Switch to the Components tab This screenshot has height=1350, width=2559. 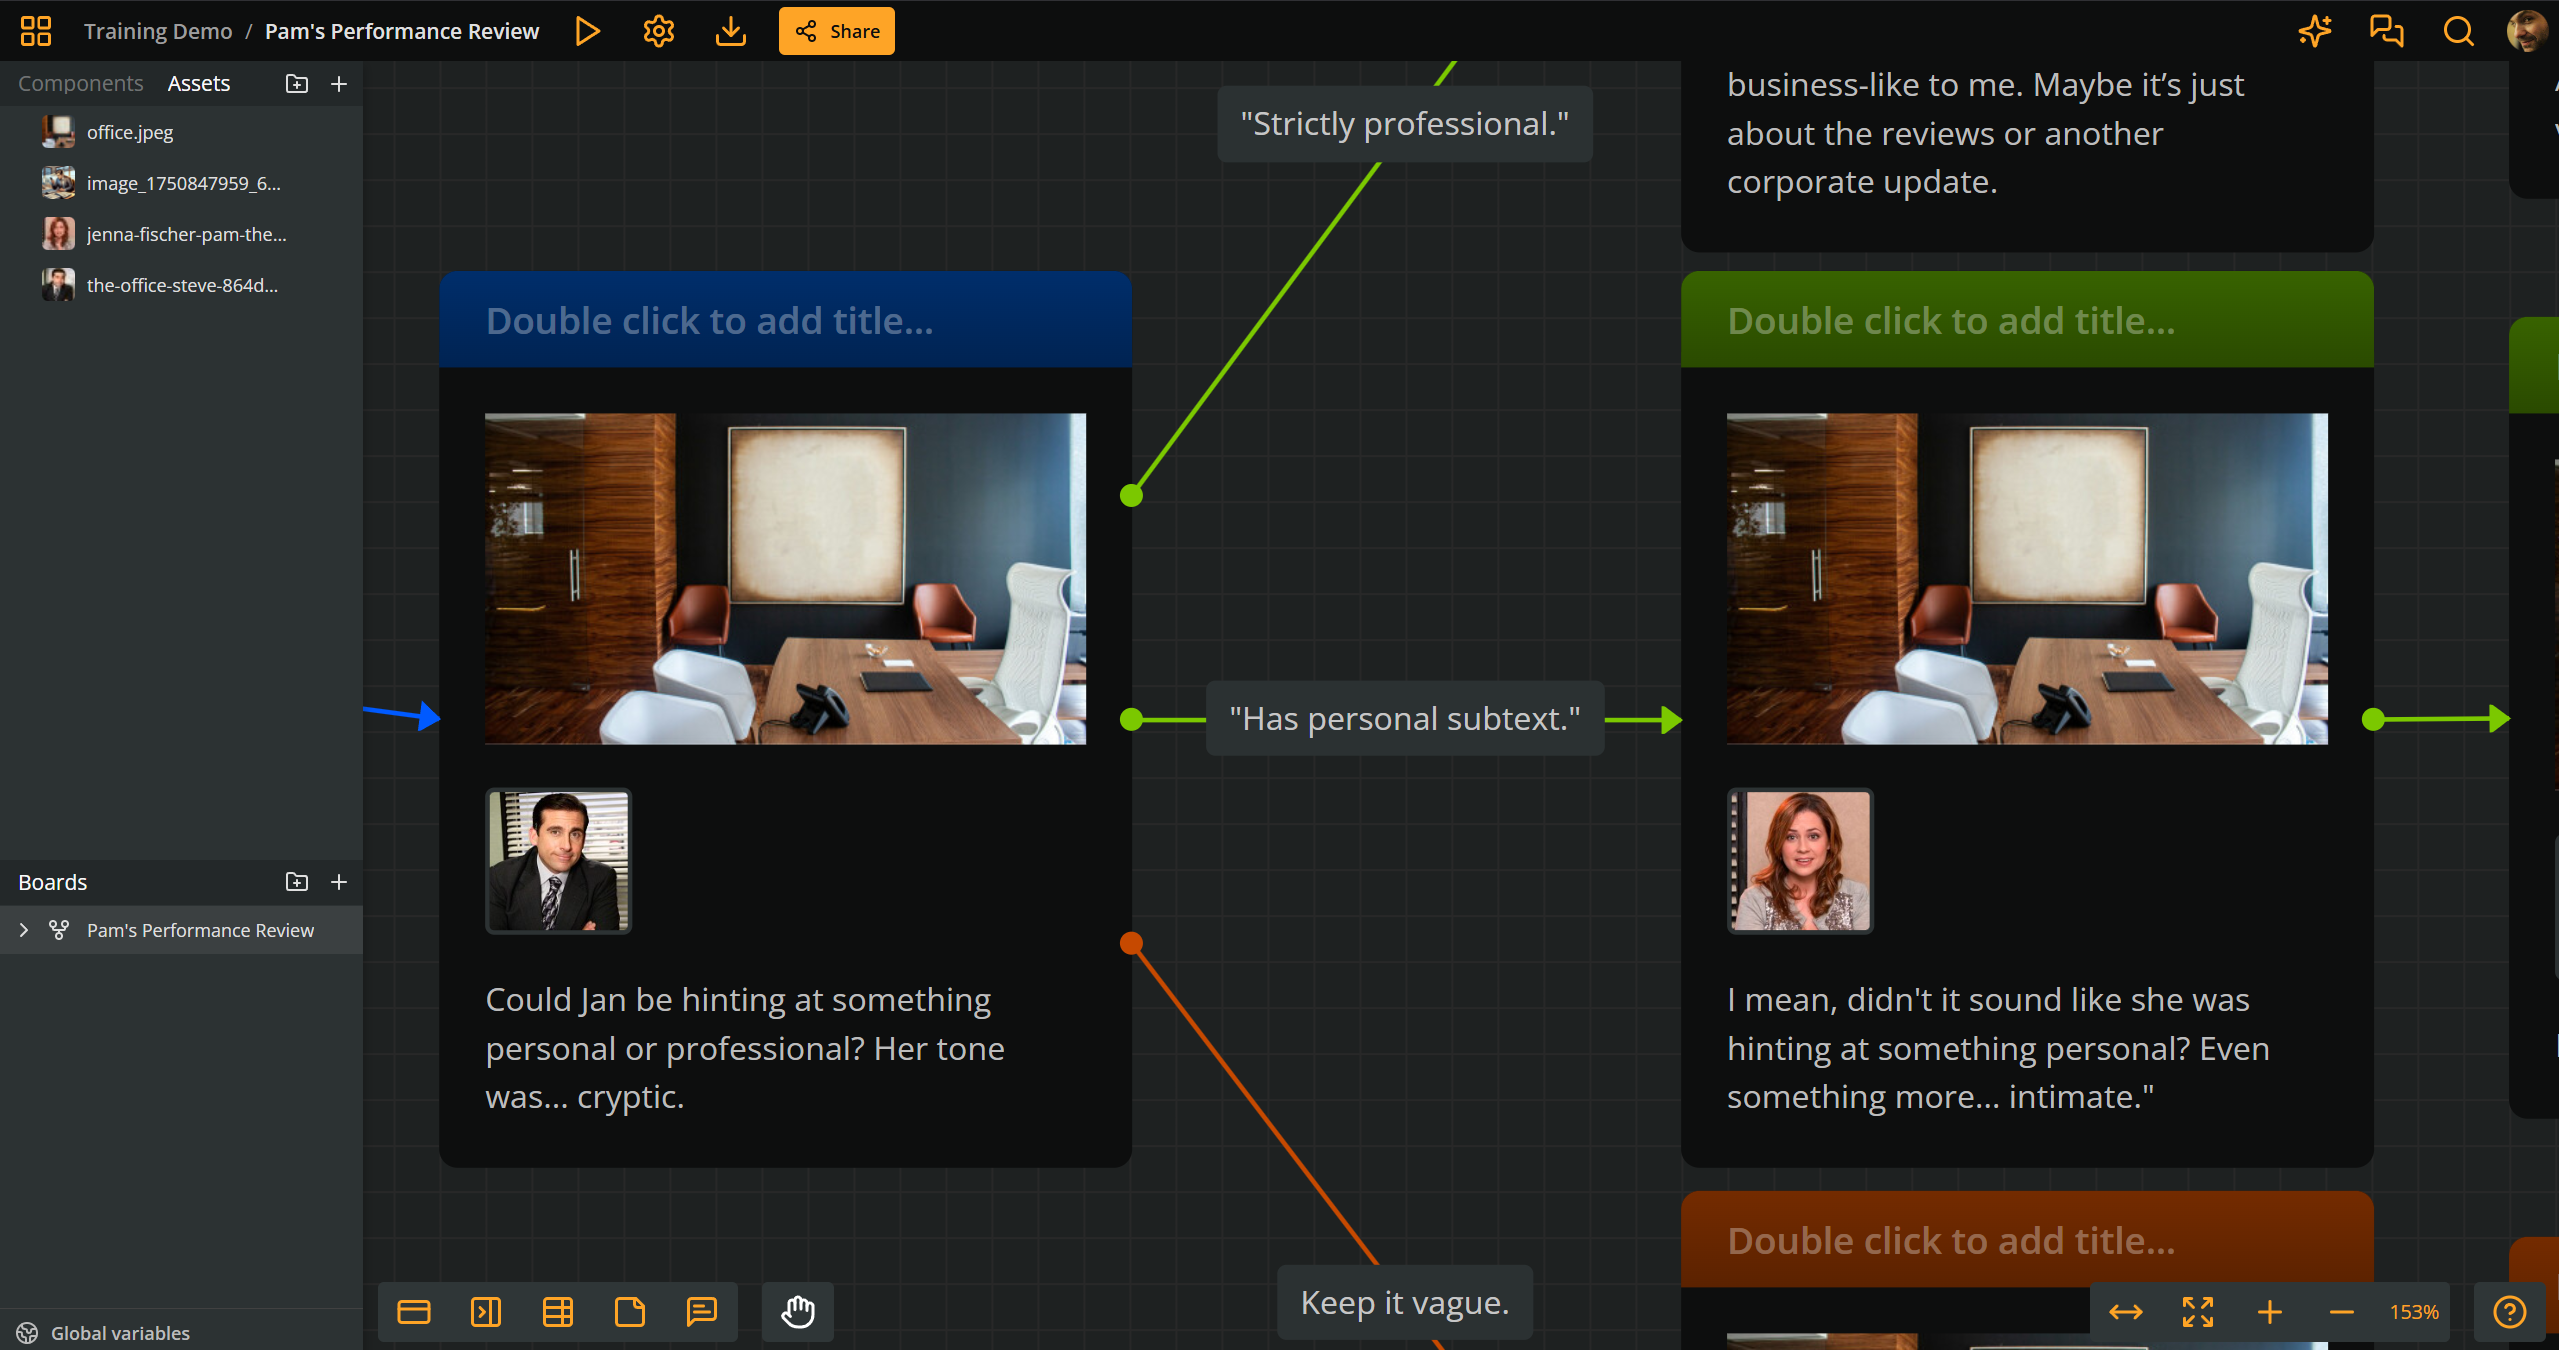(x=80, y=83)
